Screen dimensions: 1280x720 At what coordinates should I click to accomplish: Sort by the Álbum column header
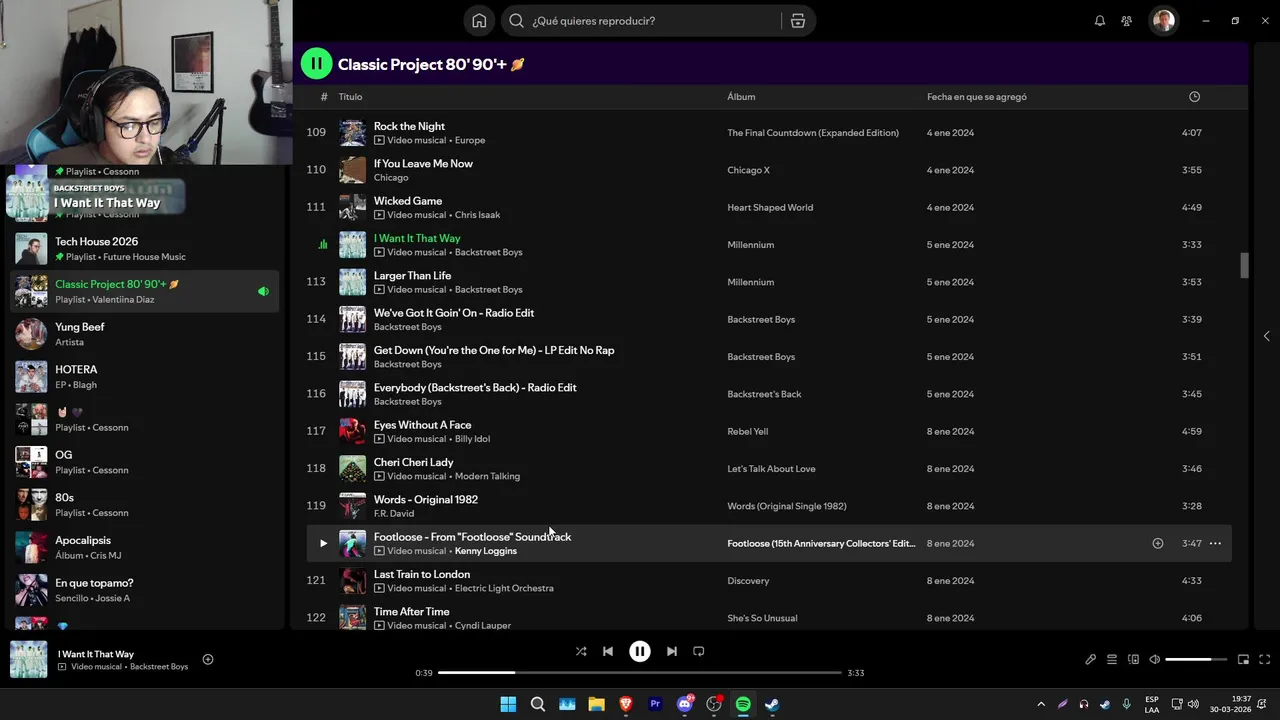pos(741,97)
